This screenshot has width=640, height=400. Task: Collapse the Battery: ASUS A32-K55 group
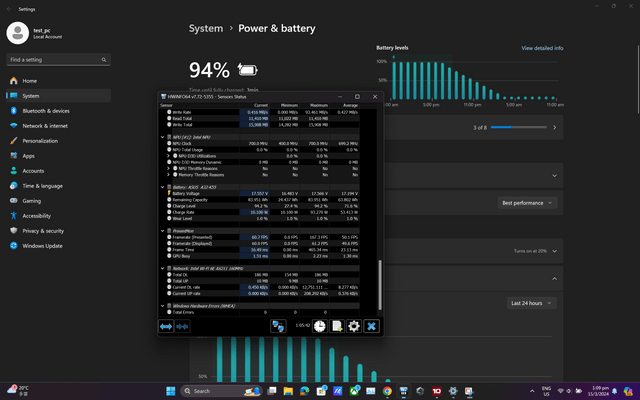click(x=162, y=187)
